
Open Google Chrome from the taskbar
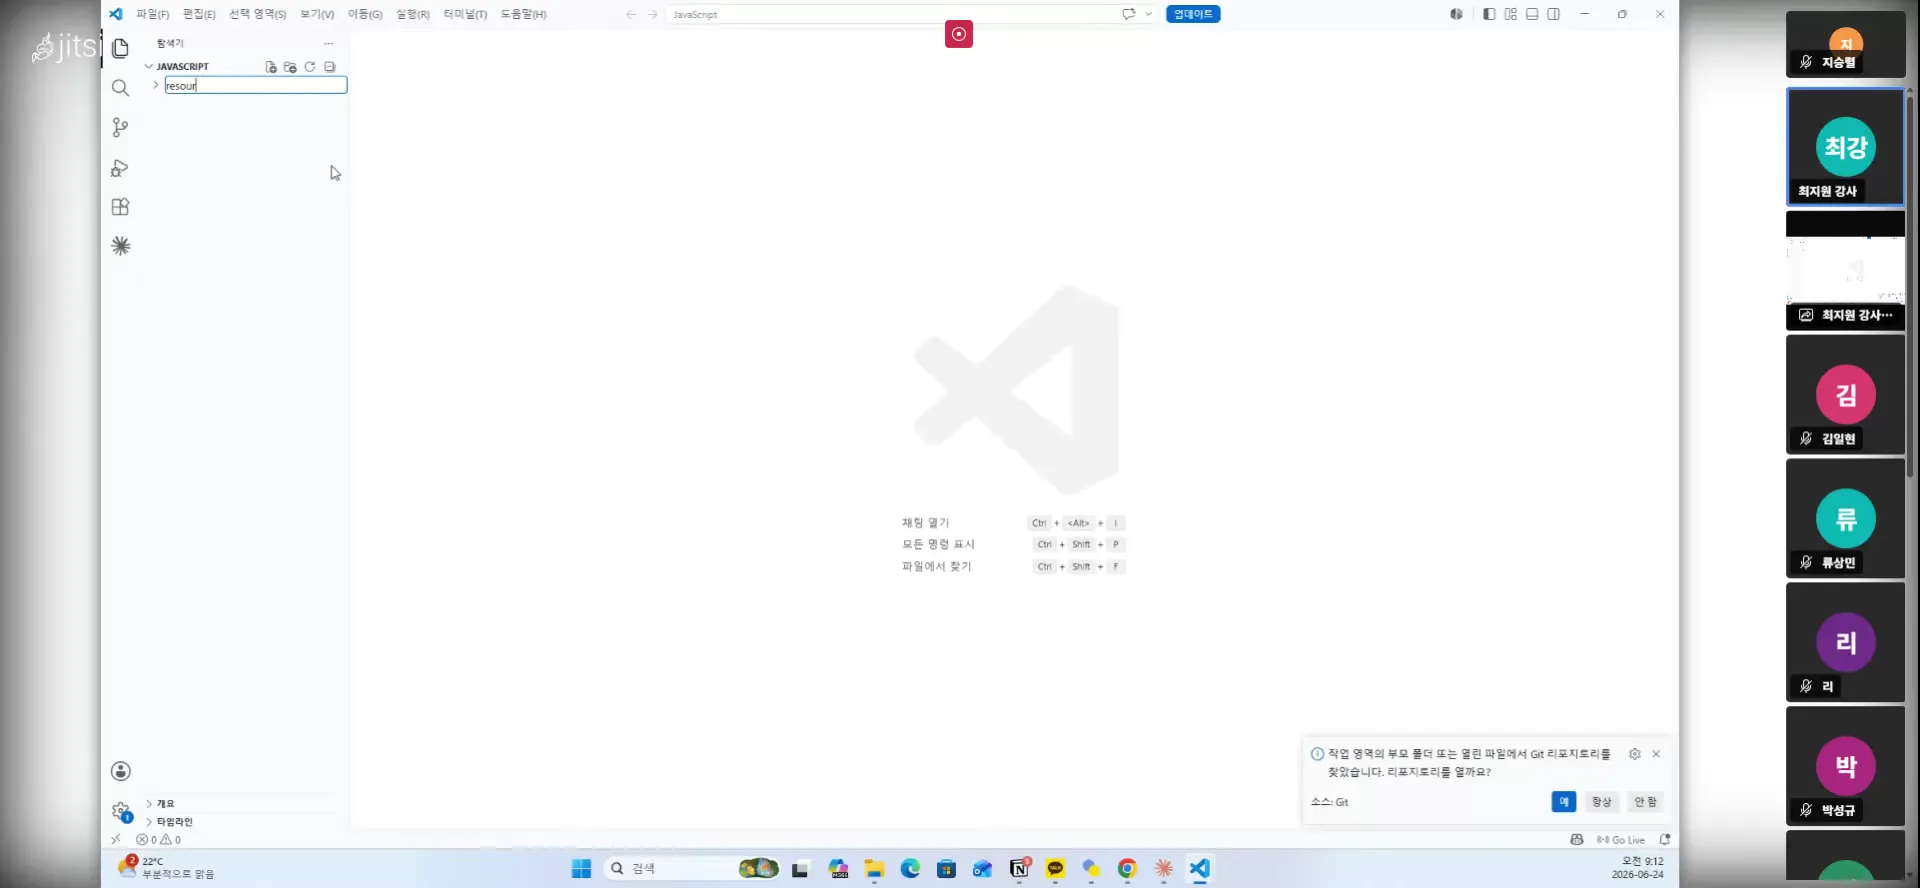[x=1127, y=869]
